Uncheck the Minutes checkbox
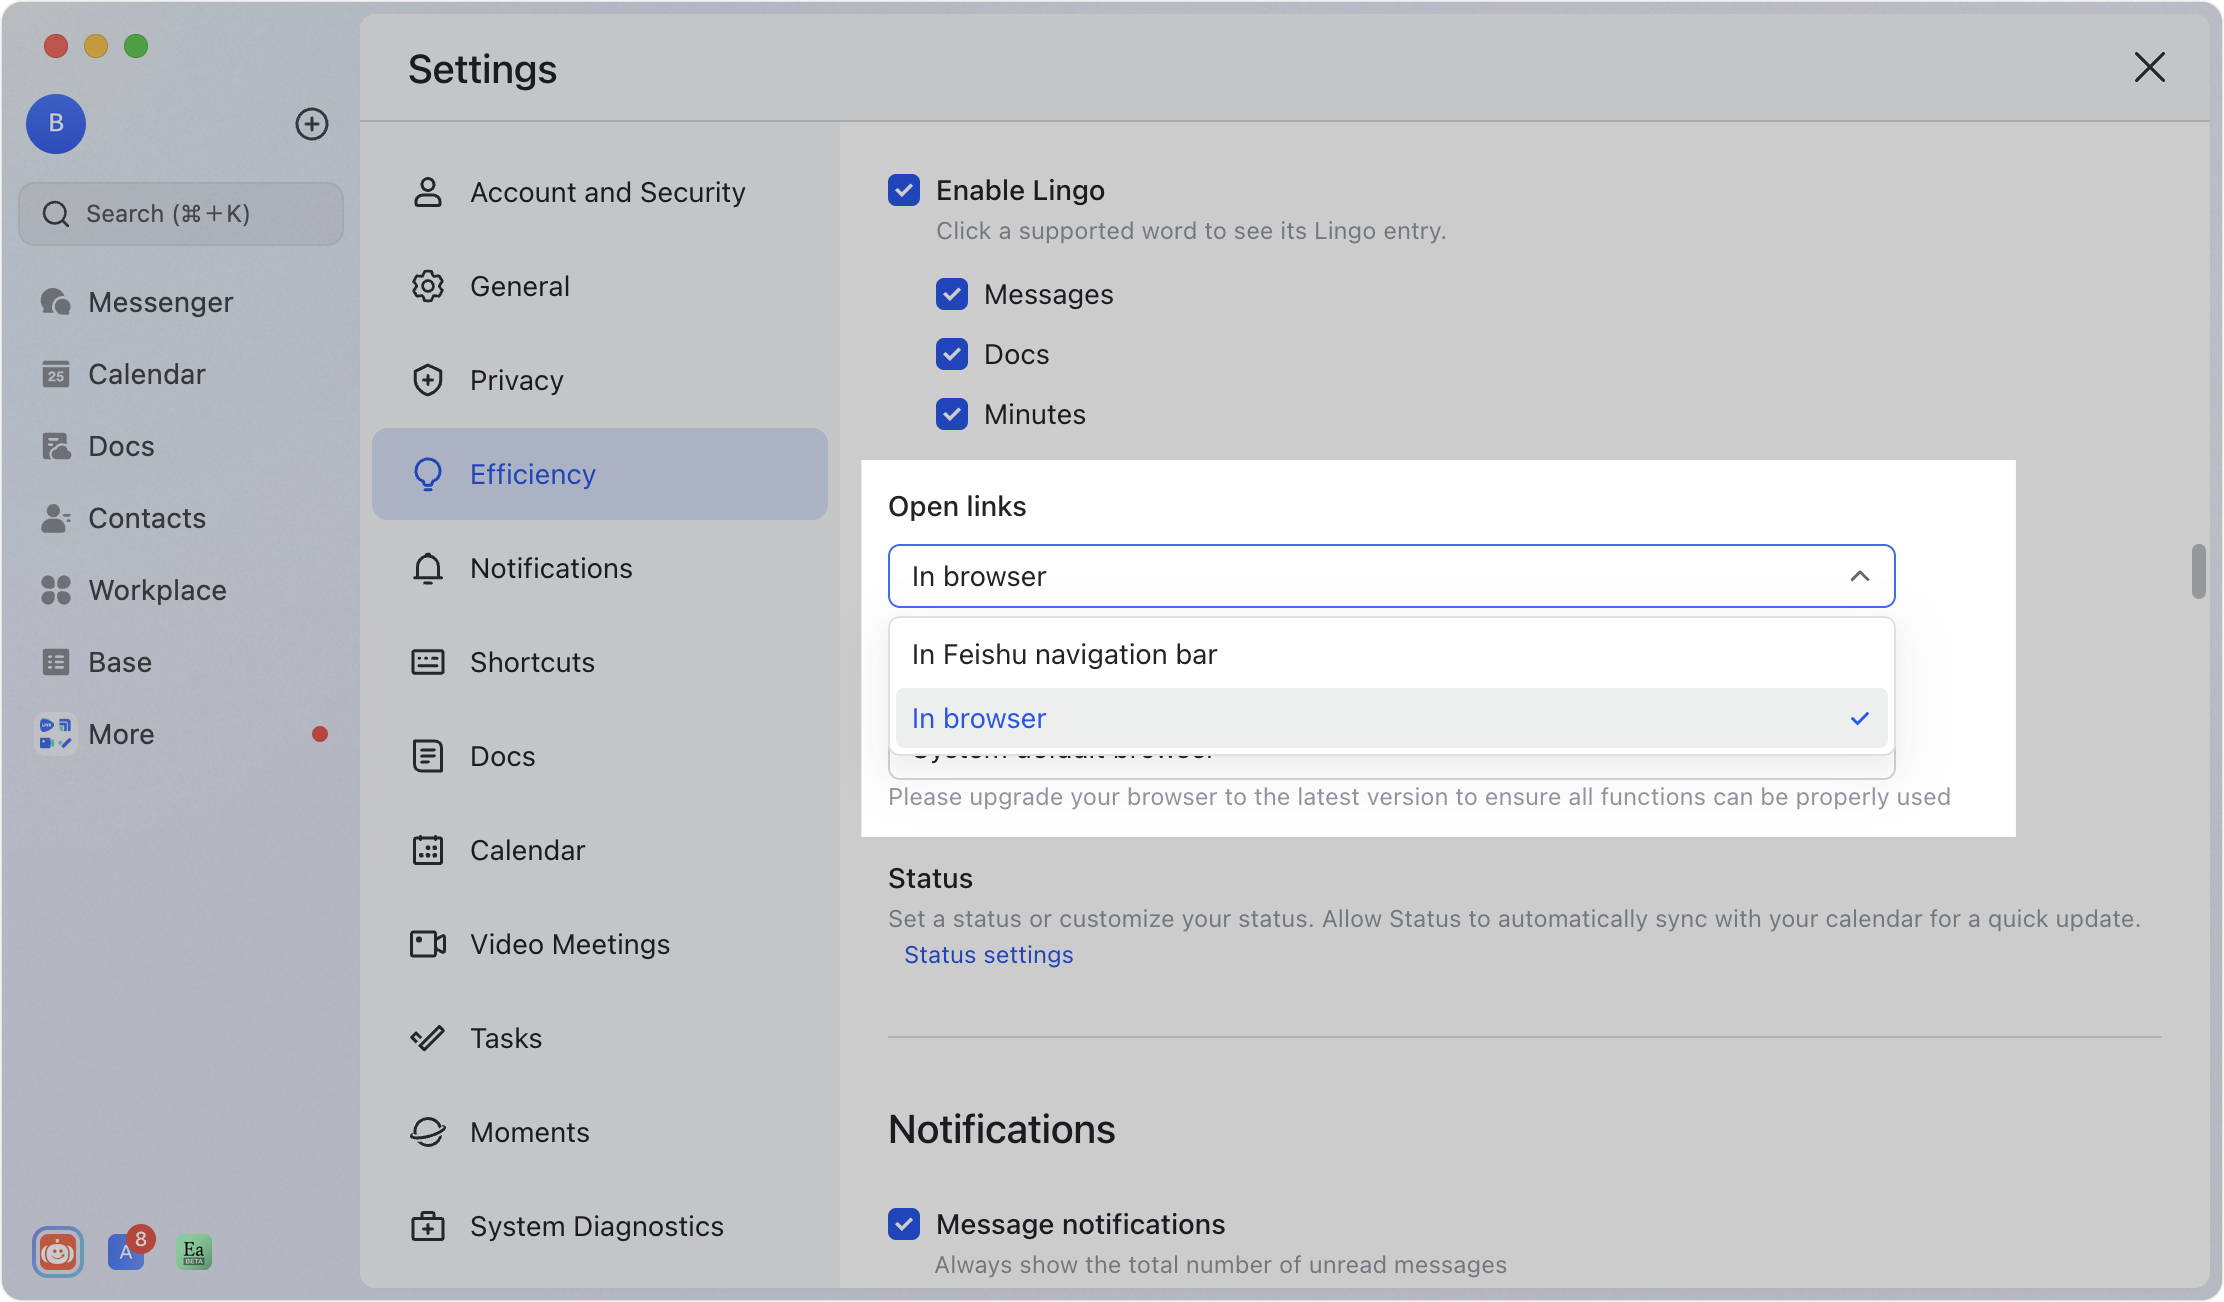Screen dimensions: 2224x1302 [951, 413]
